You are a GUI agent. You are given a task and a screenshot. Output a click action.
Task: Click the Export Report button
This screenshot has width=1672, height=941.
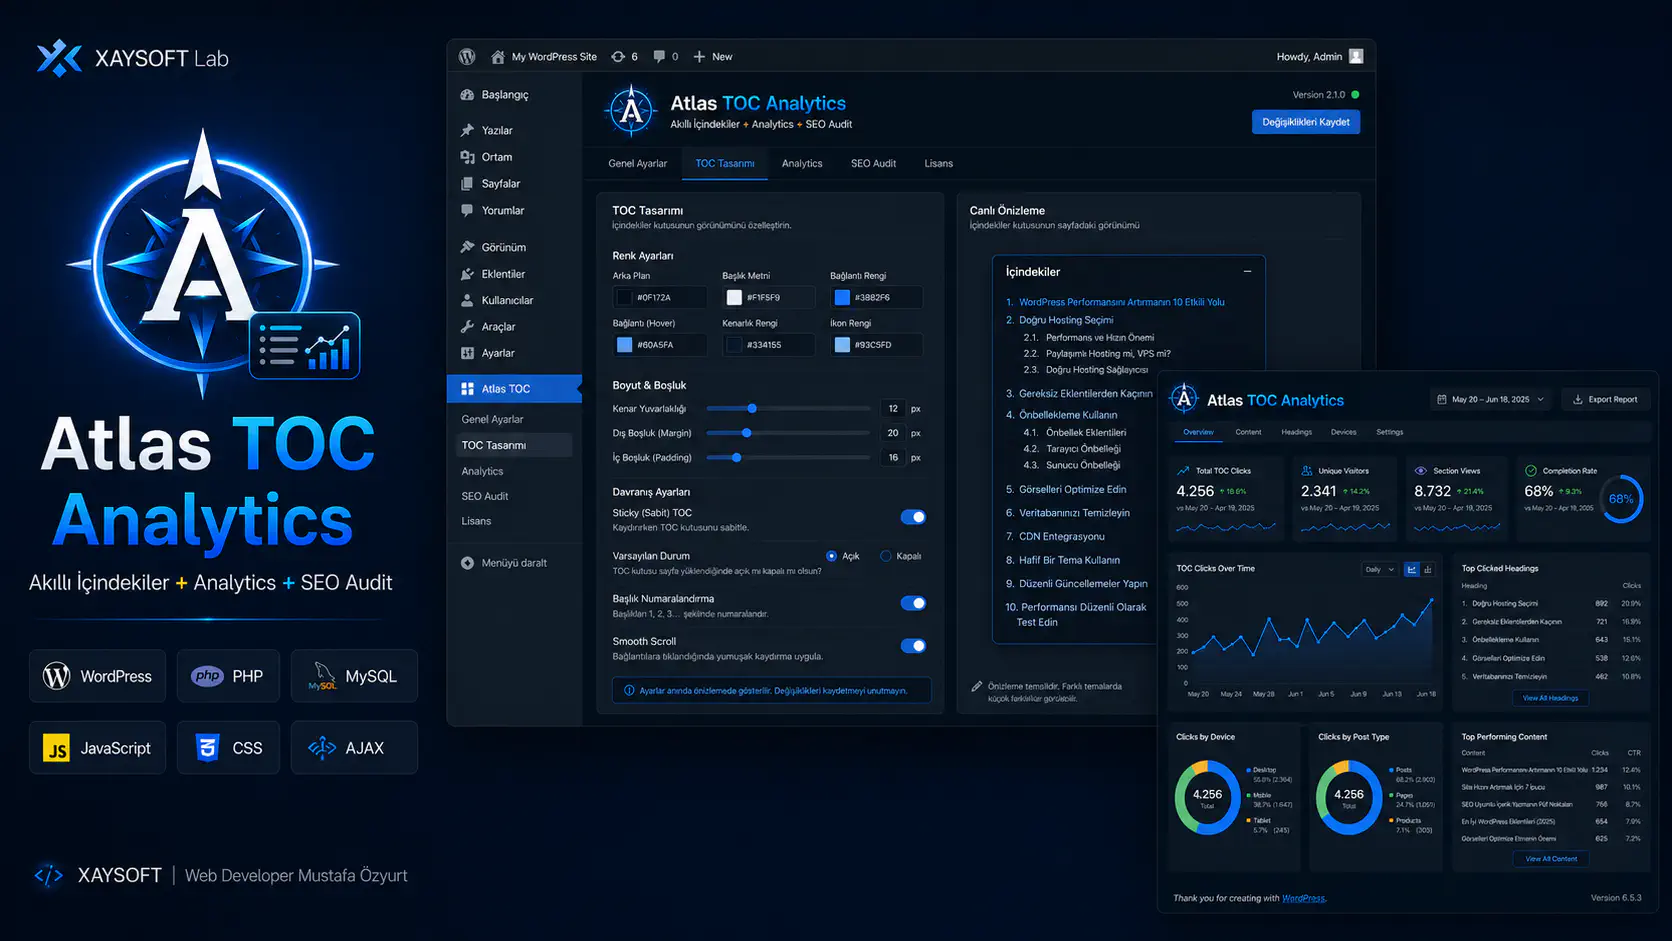[1605, 399]
